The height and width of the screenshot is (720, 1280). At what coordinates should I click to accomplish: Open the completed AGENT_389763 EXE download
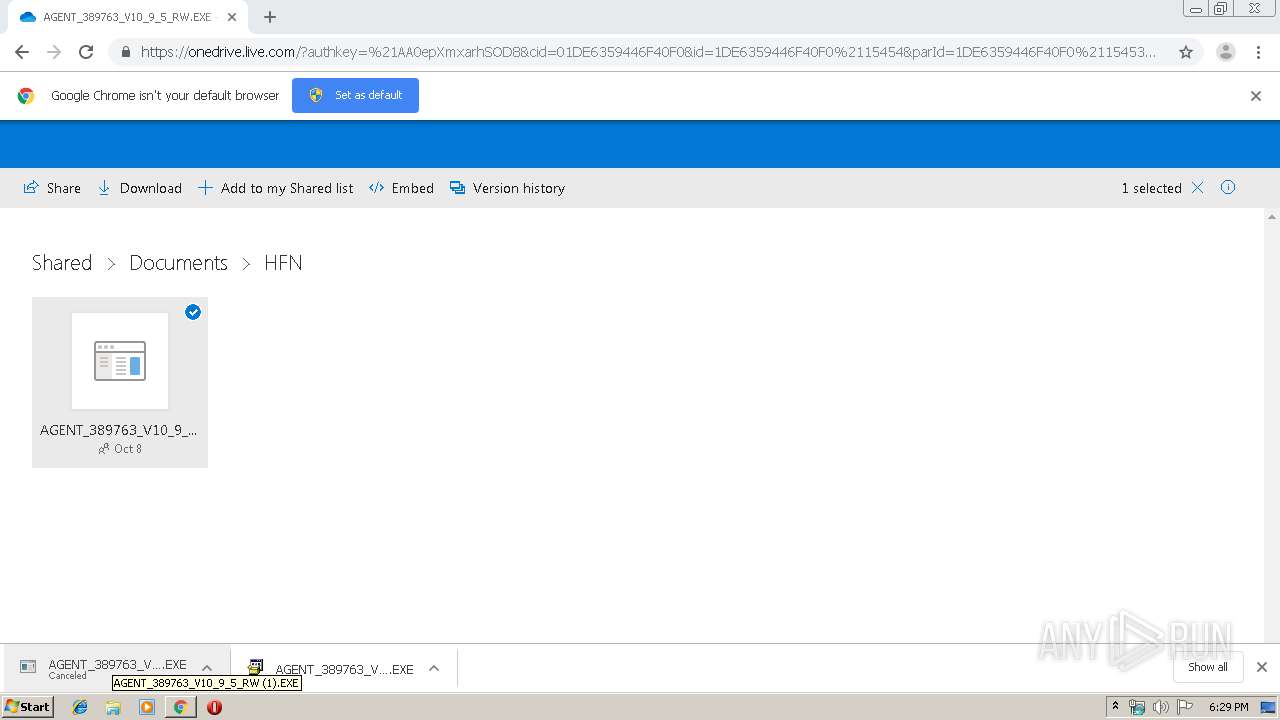tap(330, 669)
